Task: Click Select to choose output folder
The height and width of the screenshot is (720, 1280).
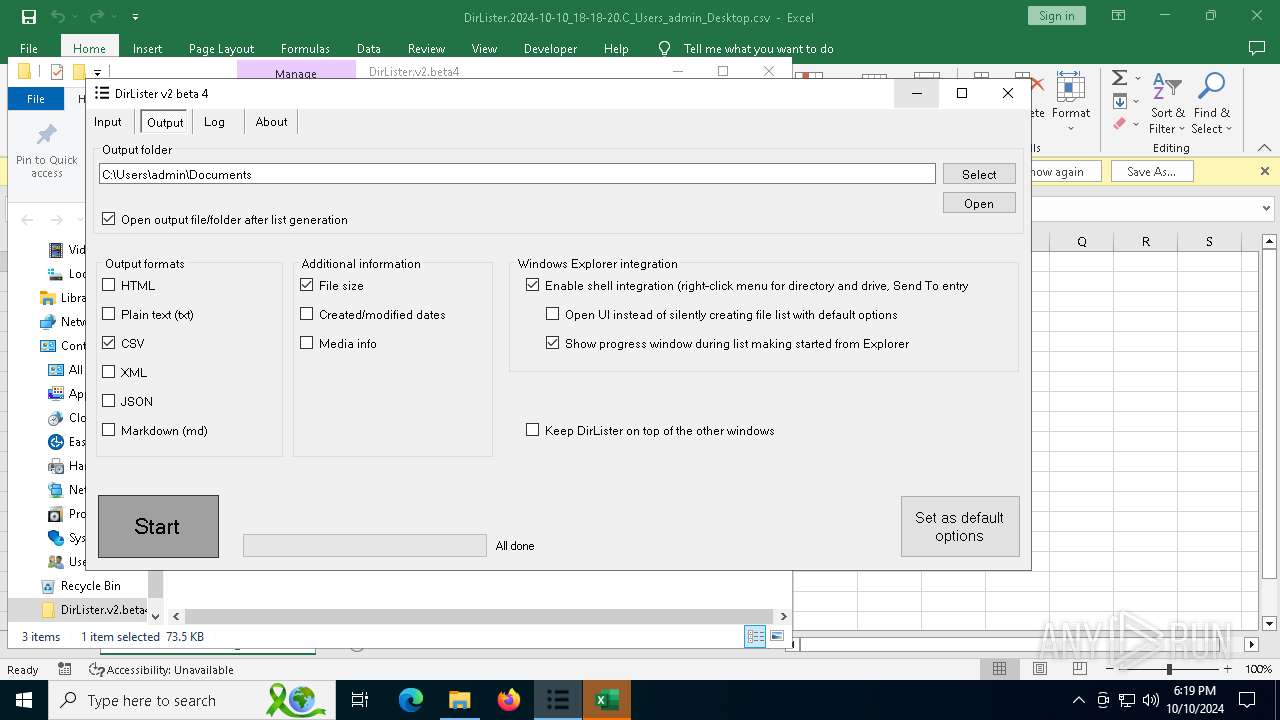Action: [x=979, y=174]
